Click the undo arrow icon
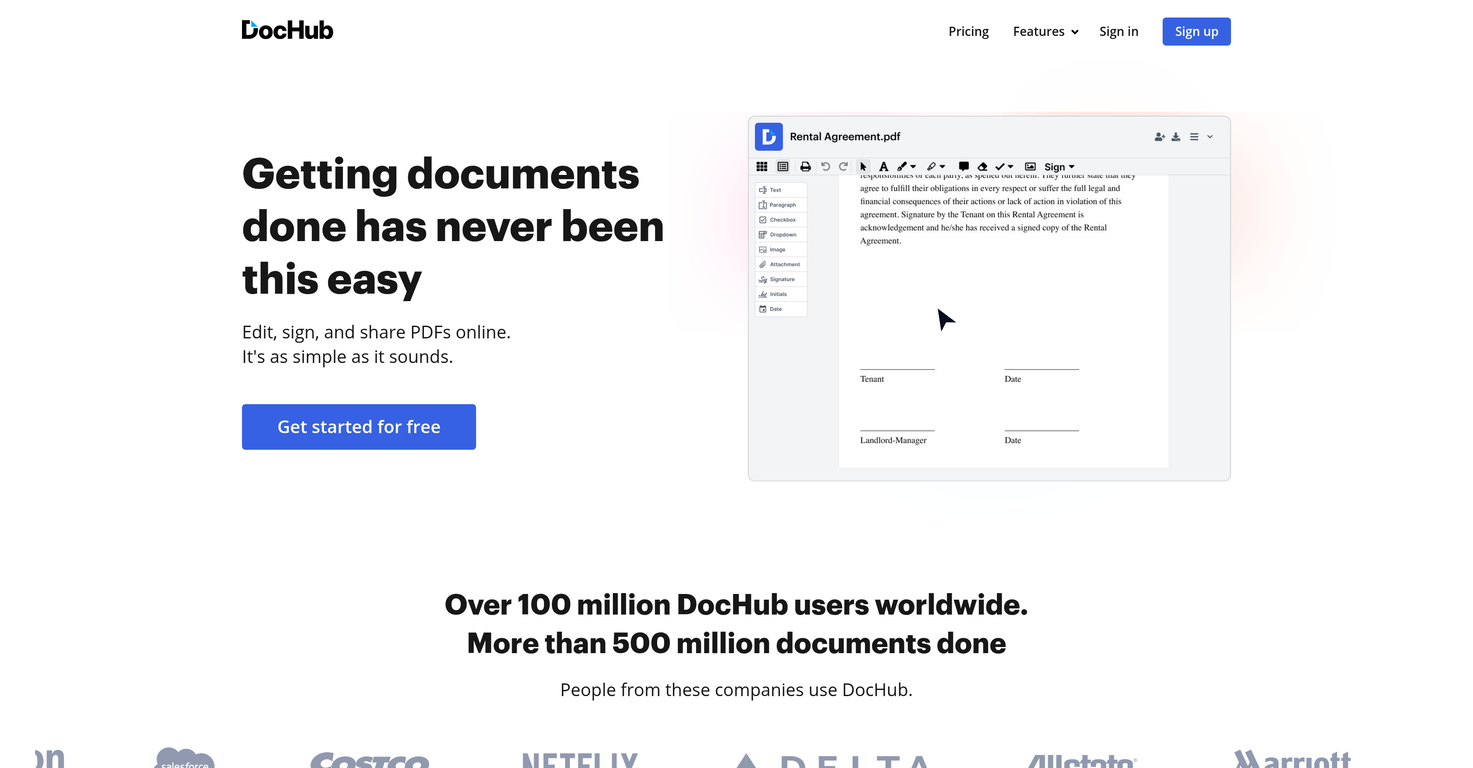The height and width of the screenshot is (768, 1473). click(x=825, y=167)
